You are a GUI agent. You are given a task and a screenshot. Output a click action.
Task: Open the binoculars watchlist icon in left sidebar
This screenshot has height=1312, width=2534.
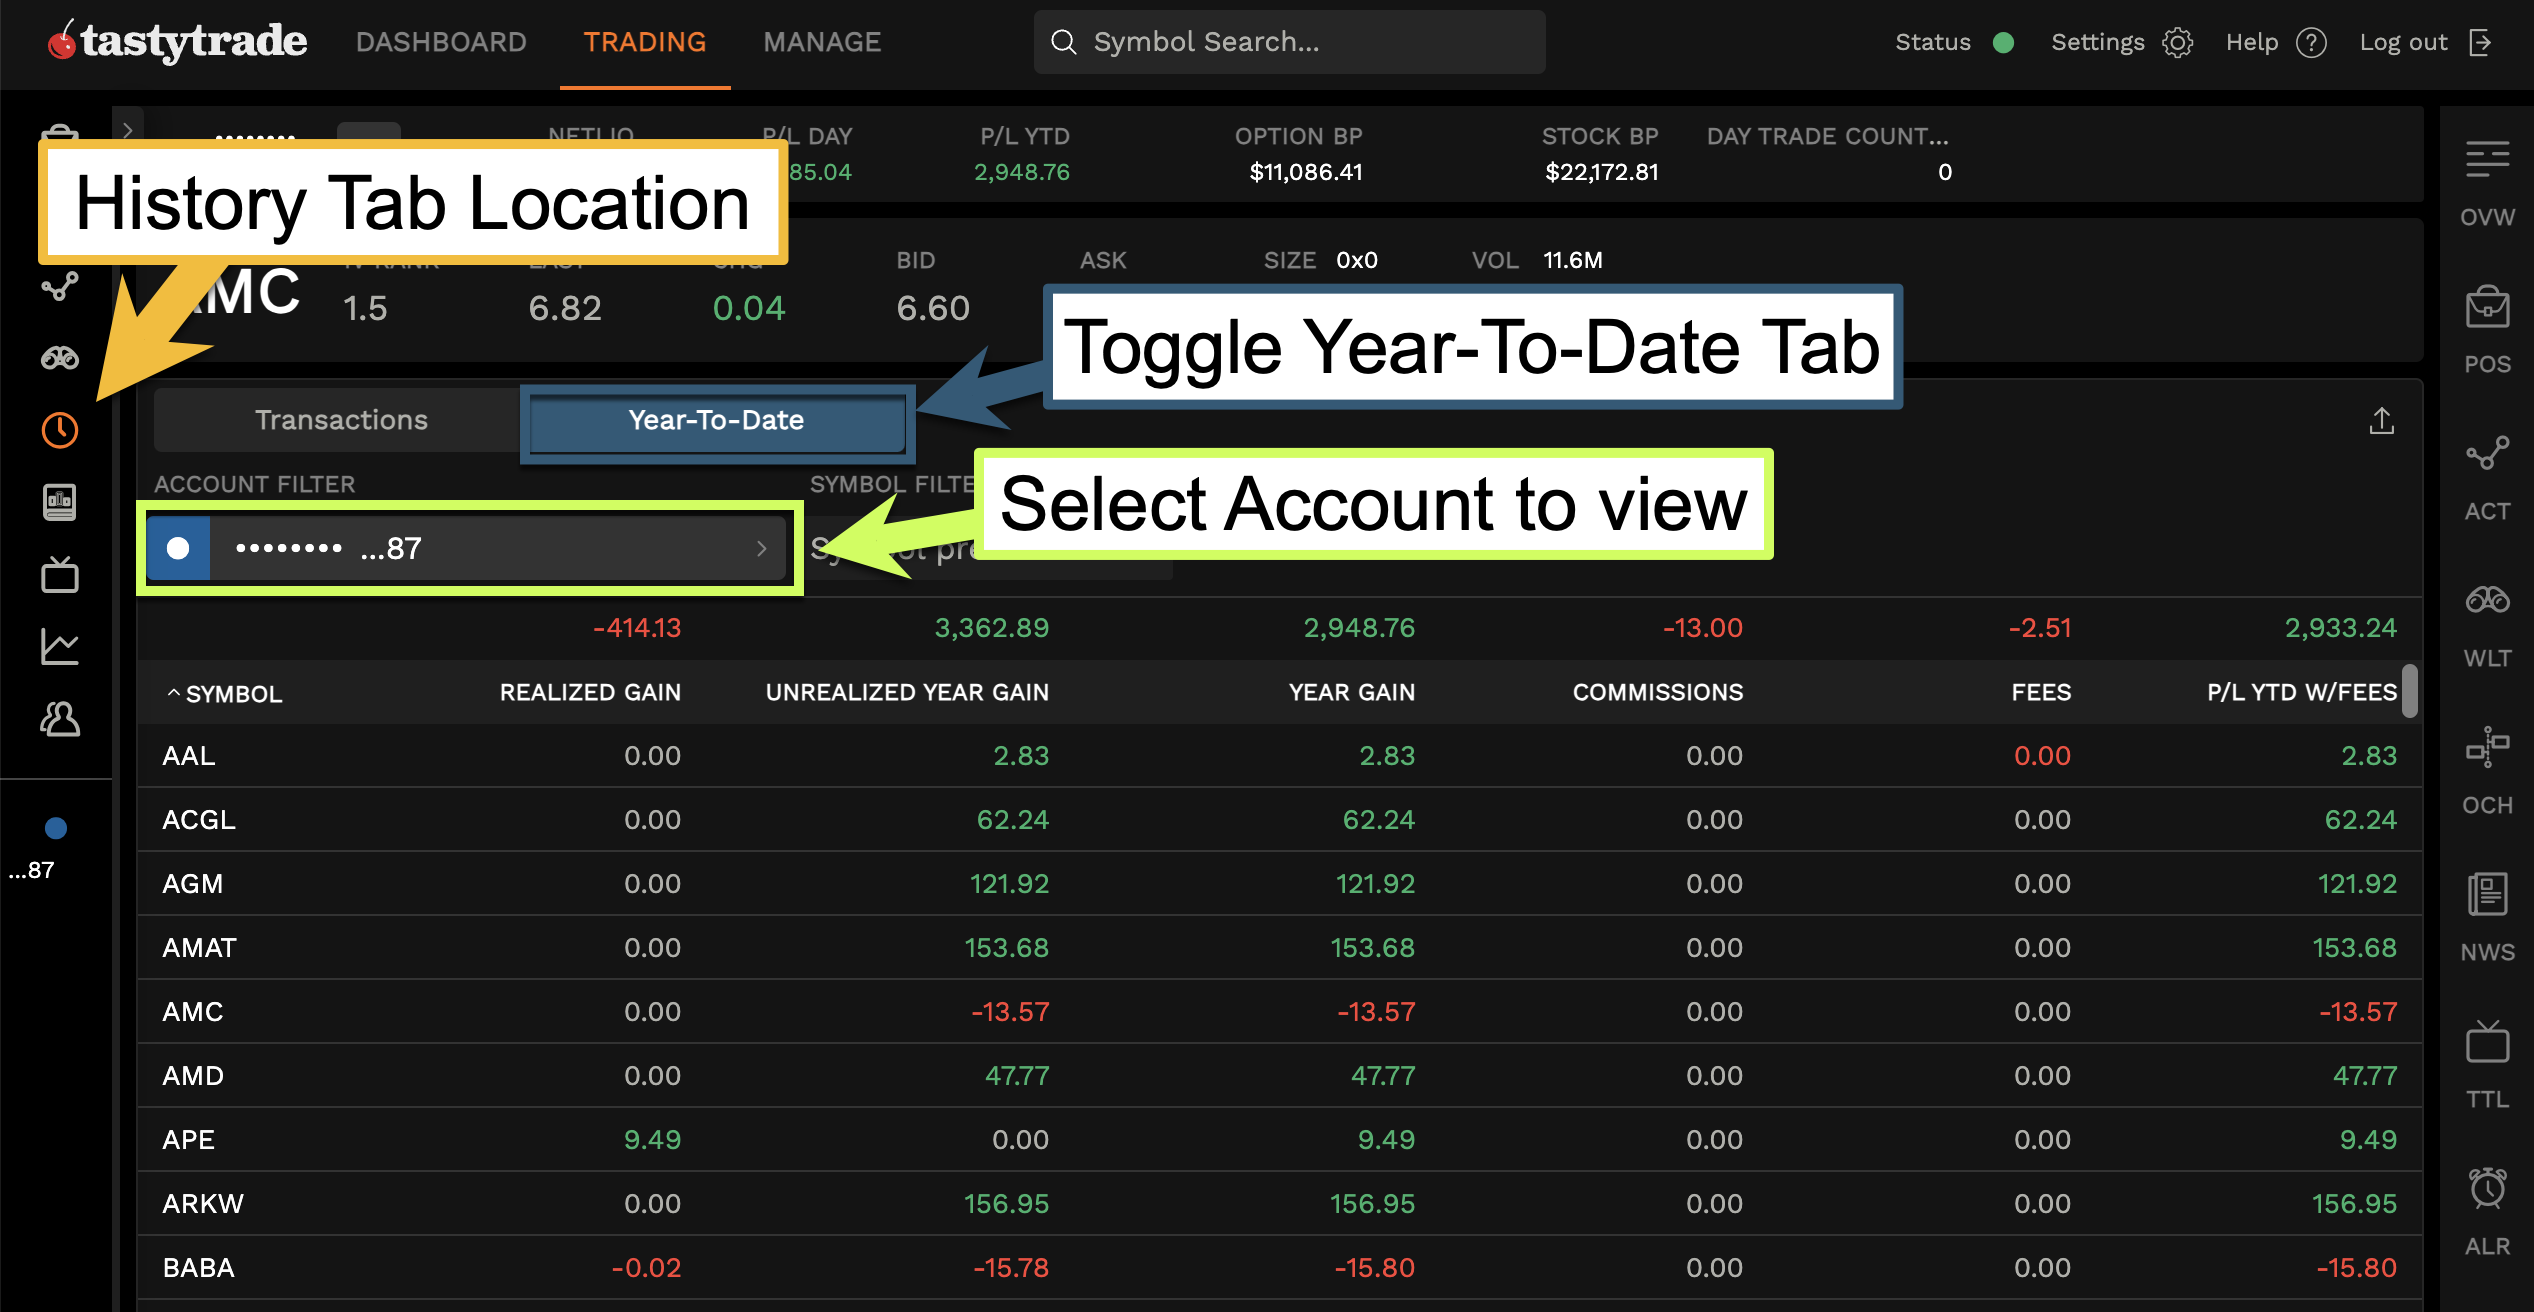click(x=58, y=357)
